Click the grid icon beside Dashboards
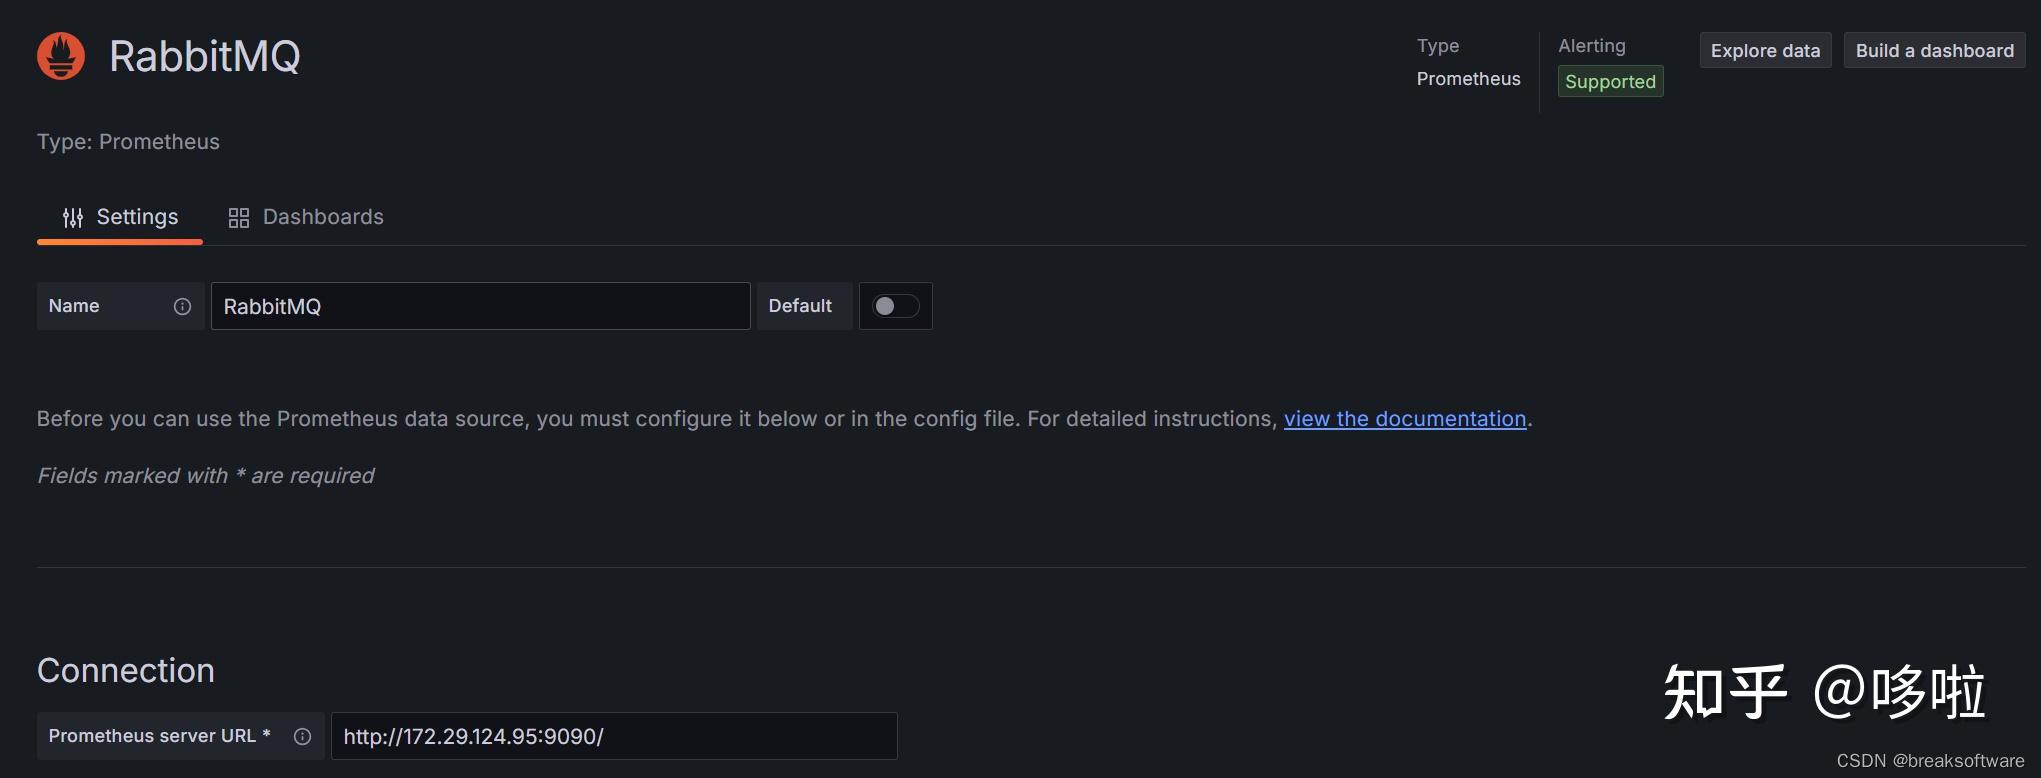The width and height of the screenshot is (2041, 778). pos(238,218)
